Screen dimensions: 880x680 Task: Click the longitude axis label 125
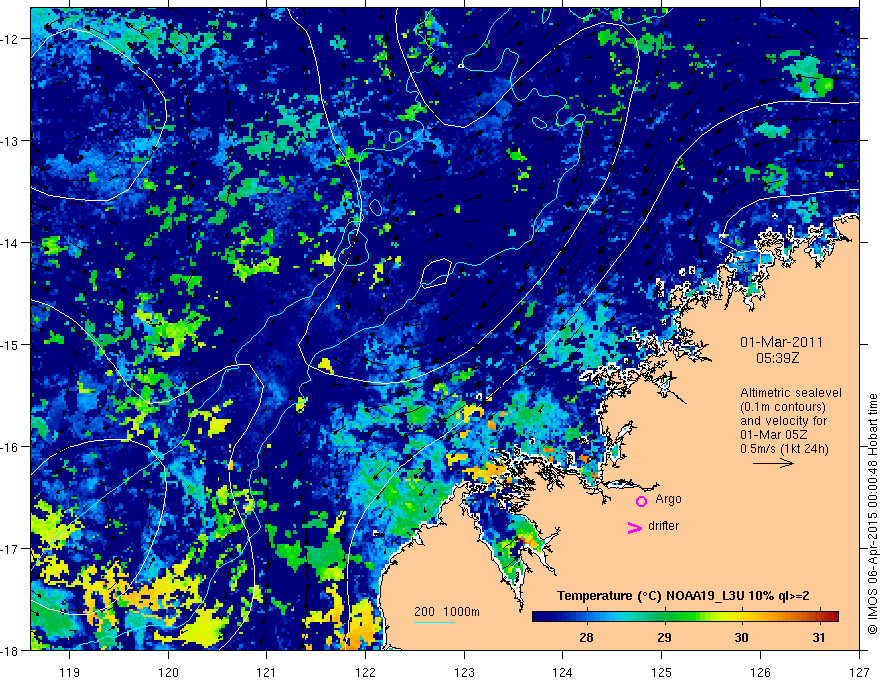tap(662, 672)
